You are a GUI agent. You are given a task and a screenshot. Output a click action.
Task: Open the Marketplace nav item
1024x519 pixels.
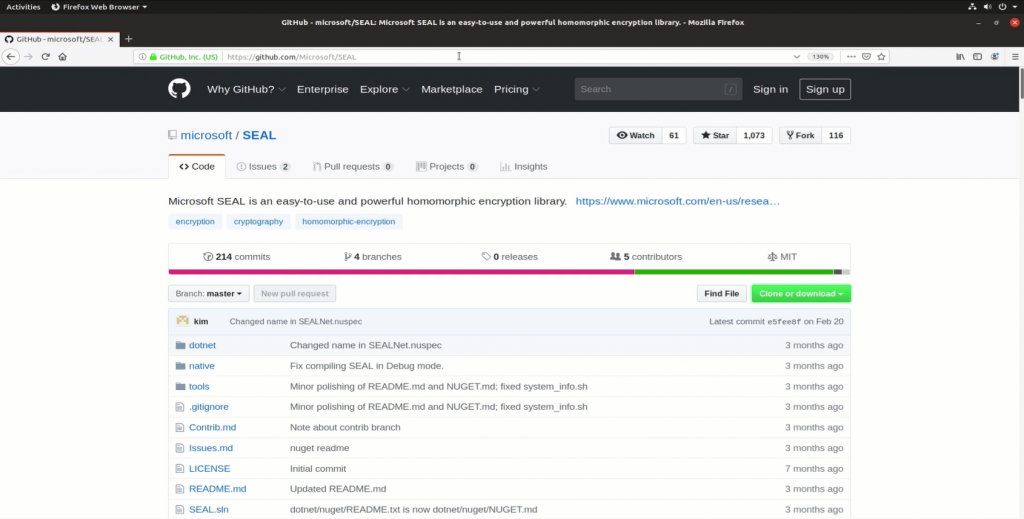pos(452,89)
